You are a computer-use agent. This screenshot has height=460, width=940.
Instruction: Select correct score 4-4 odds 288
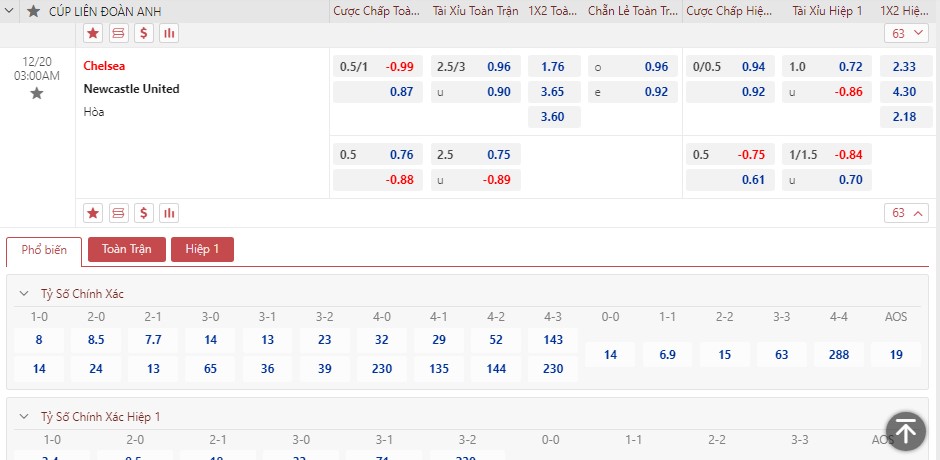point(839,354)
